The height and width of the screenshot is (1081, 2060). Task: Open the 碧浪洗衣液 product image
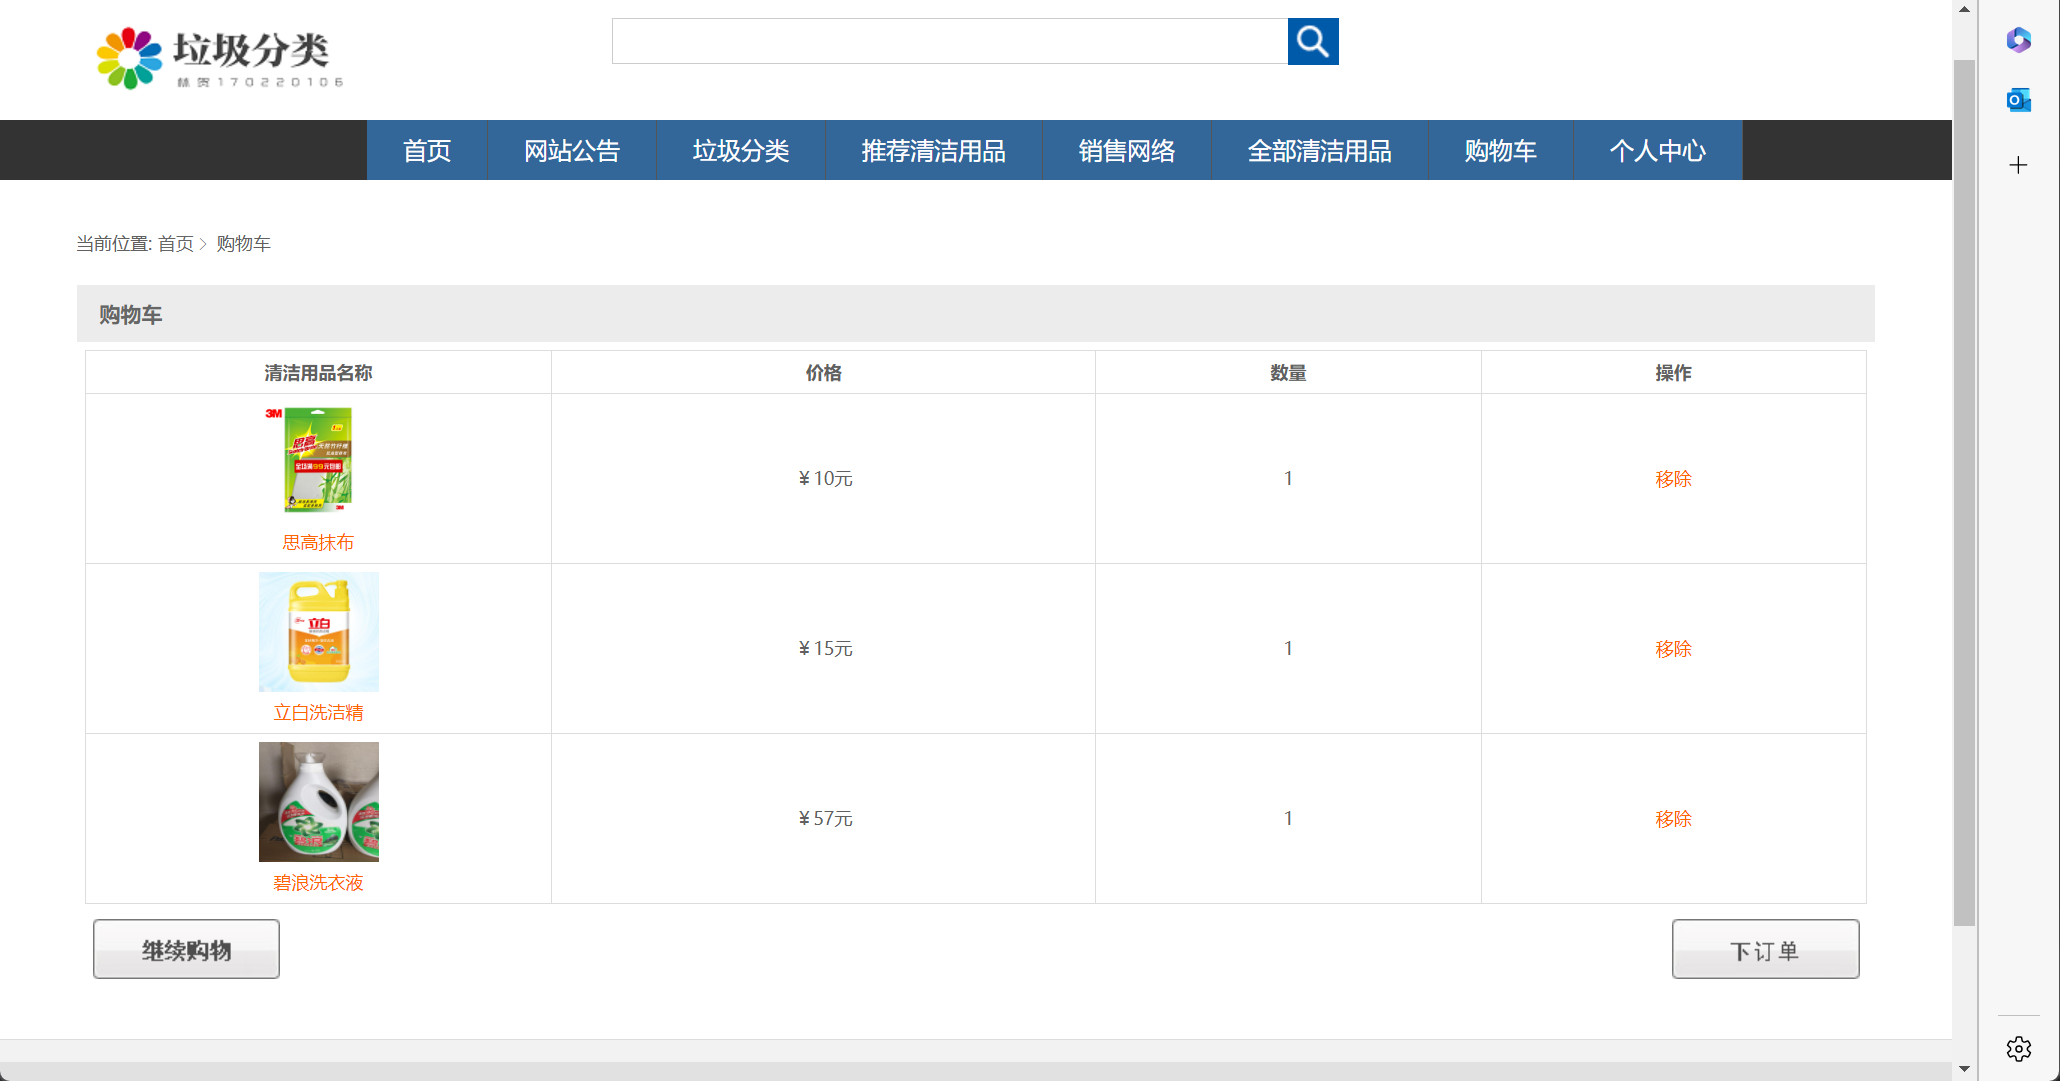click(318, 801)
